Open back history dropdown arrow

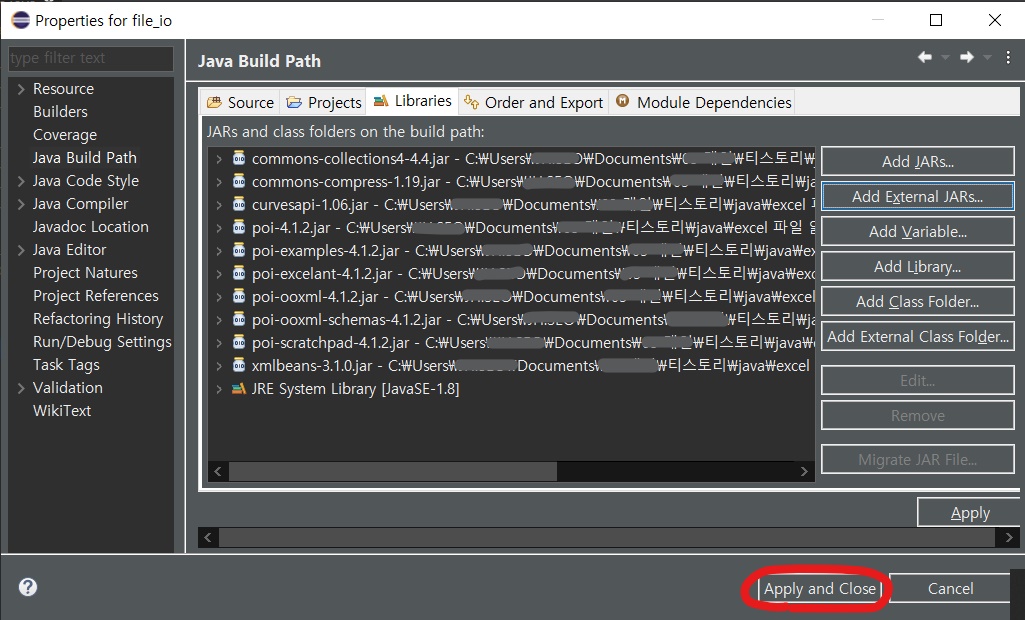tap(945, 58)
